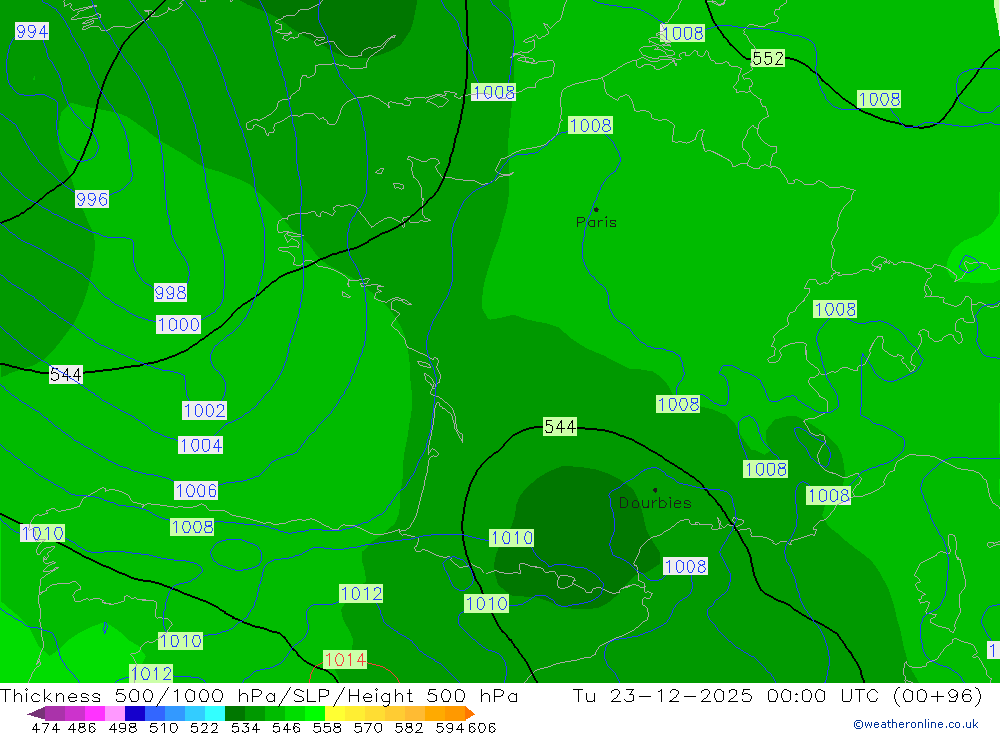Click the Dourbies location marker dot
The image size is (1000, 733).
pos(655,490)
